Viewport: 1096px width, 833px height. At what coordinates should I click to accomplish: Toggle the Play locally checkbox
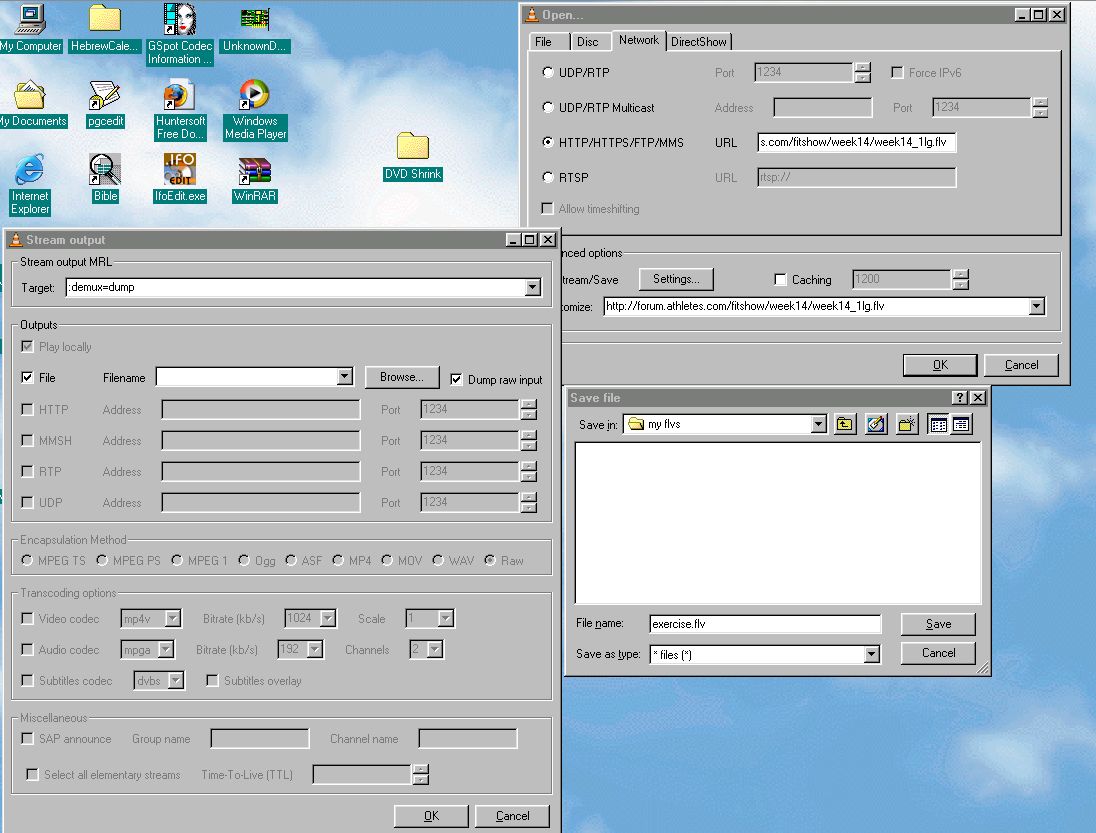[27, 347]
